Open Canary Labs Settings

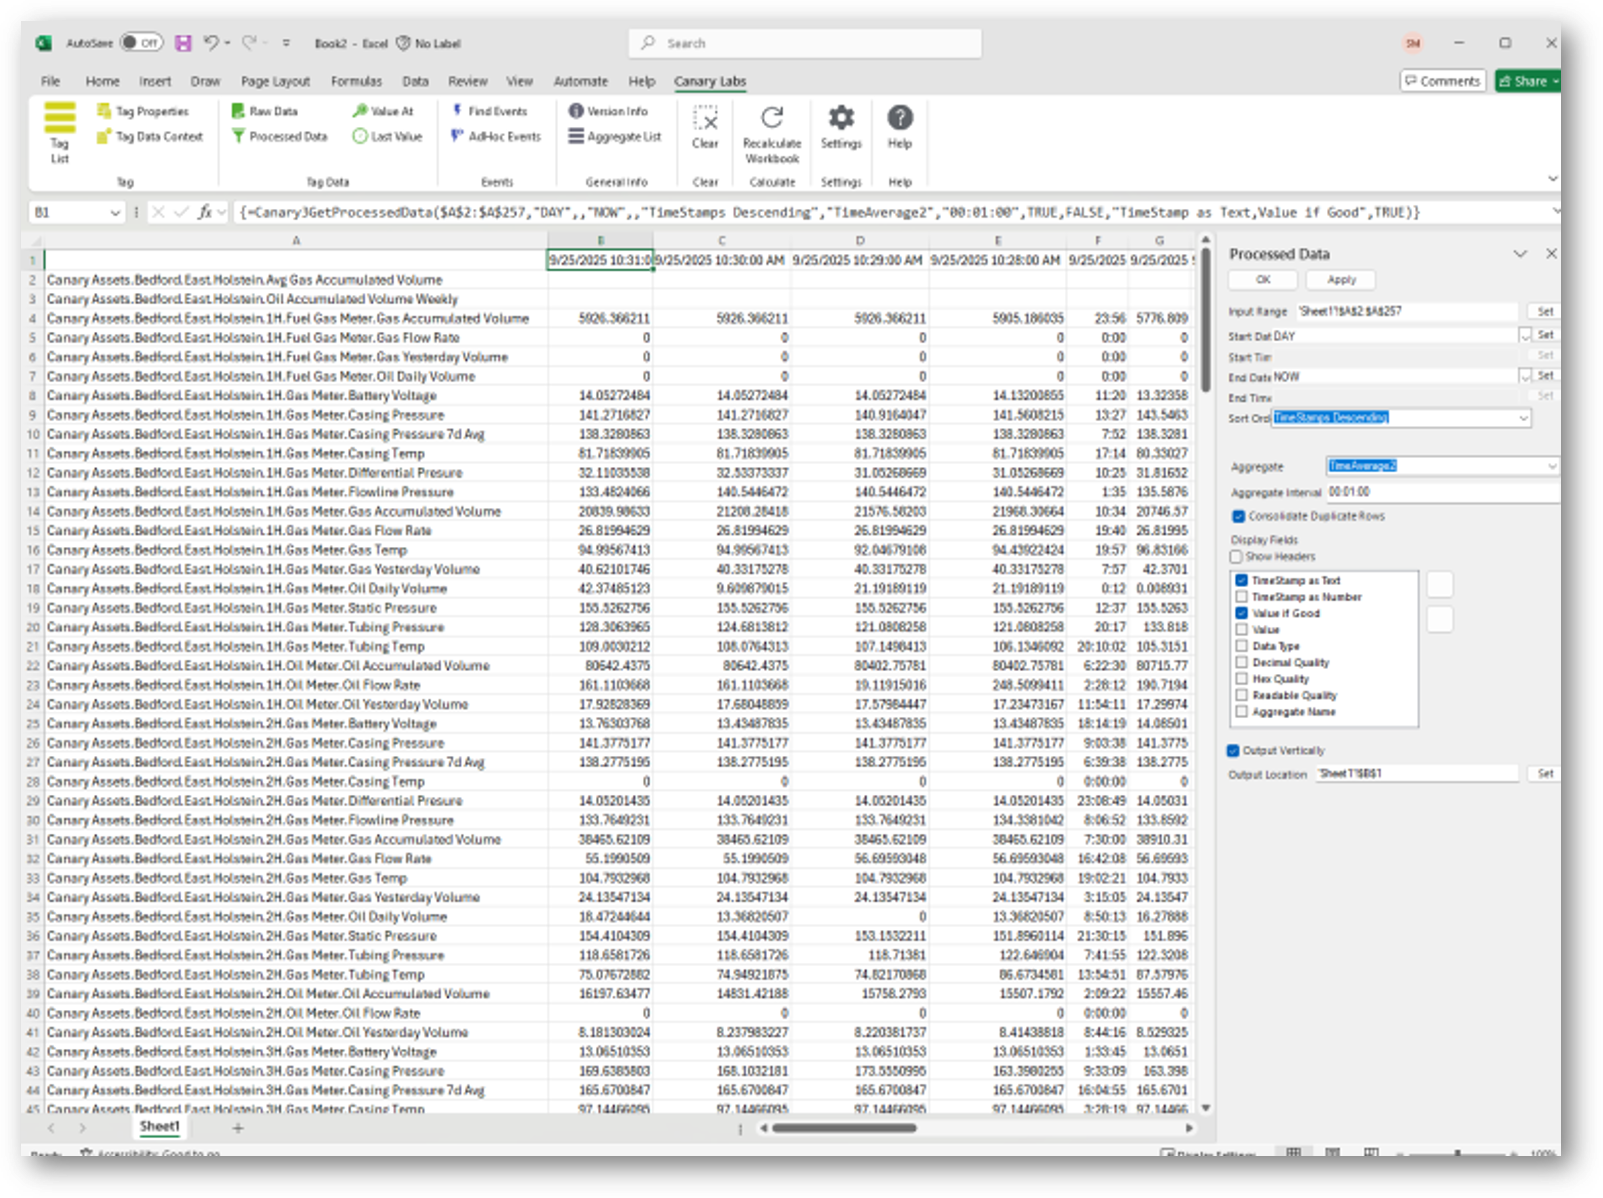841,128
